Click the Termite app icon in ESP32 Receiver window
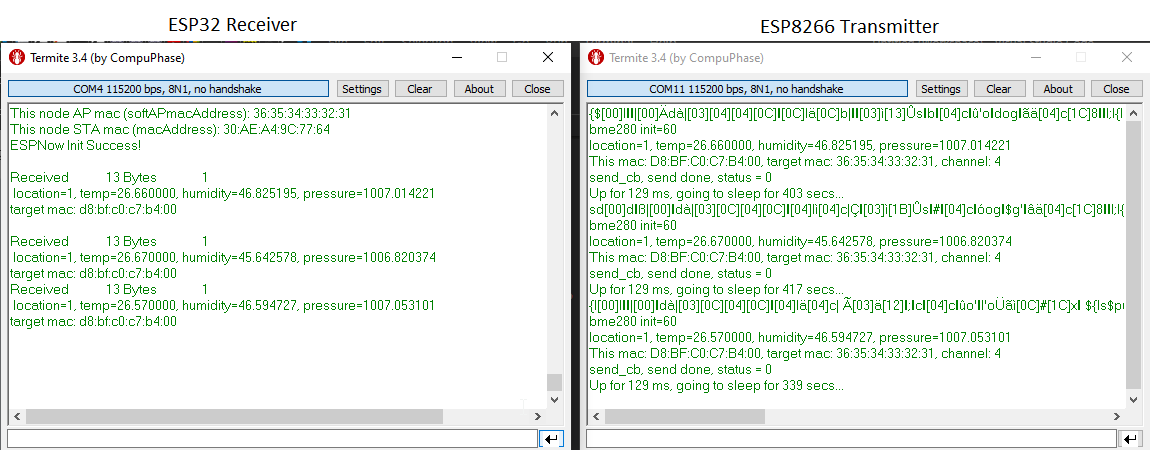The width and height of the screenshot is (1150, 450). [16, 57]
